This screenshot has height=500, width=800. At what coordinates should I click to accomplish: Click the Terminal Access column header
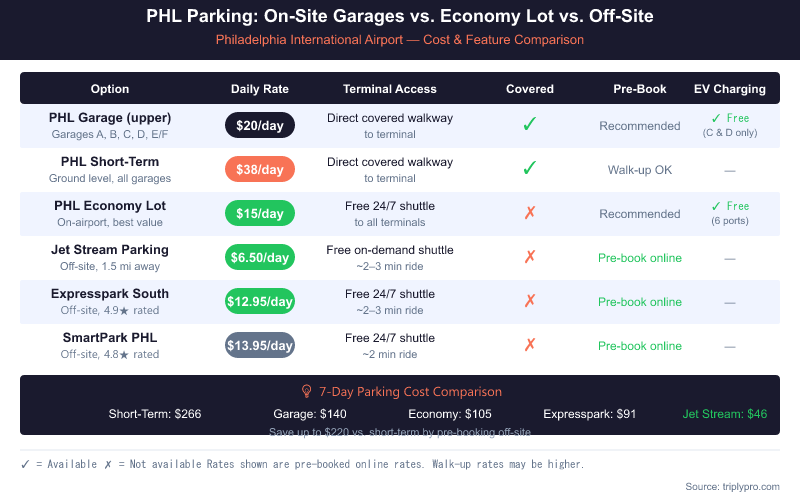[390, 89]
